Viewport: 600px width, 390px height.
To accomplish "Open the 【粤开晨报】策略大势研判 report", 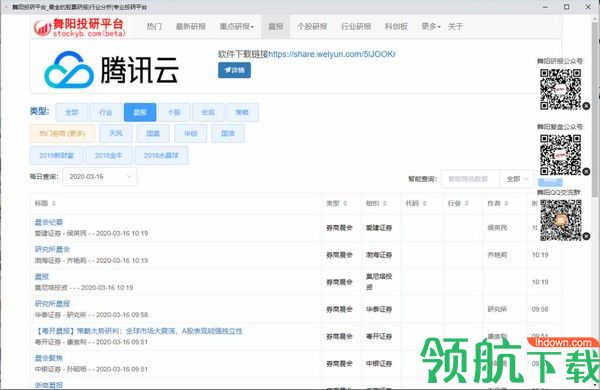I will pos(139,331).
